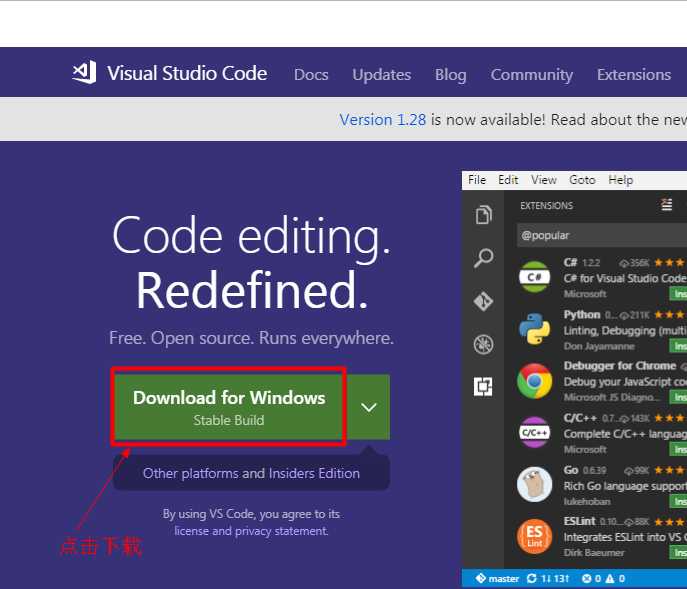Screen dimensions: 687x589
Task: Open the license link
Action: tap(191, 531)
